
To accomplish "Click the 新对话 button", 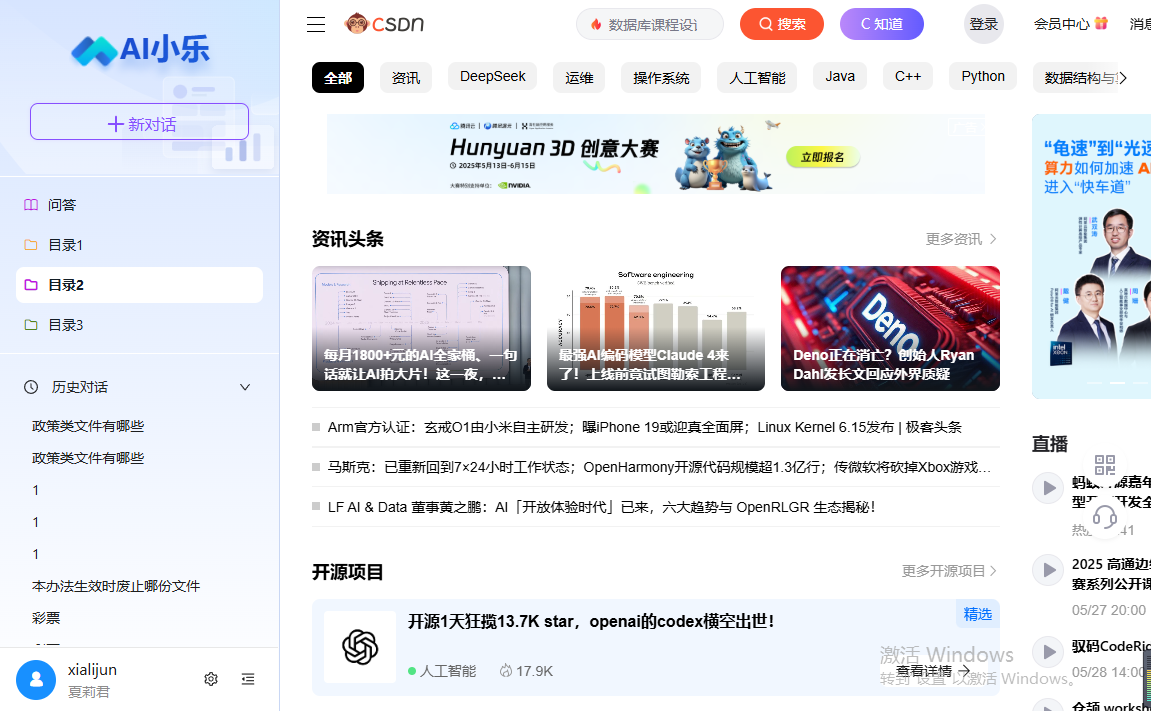I will pyautogui.click(x=139, y=122).
